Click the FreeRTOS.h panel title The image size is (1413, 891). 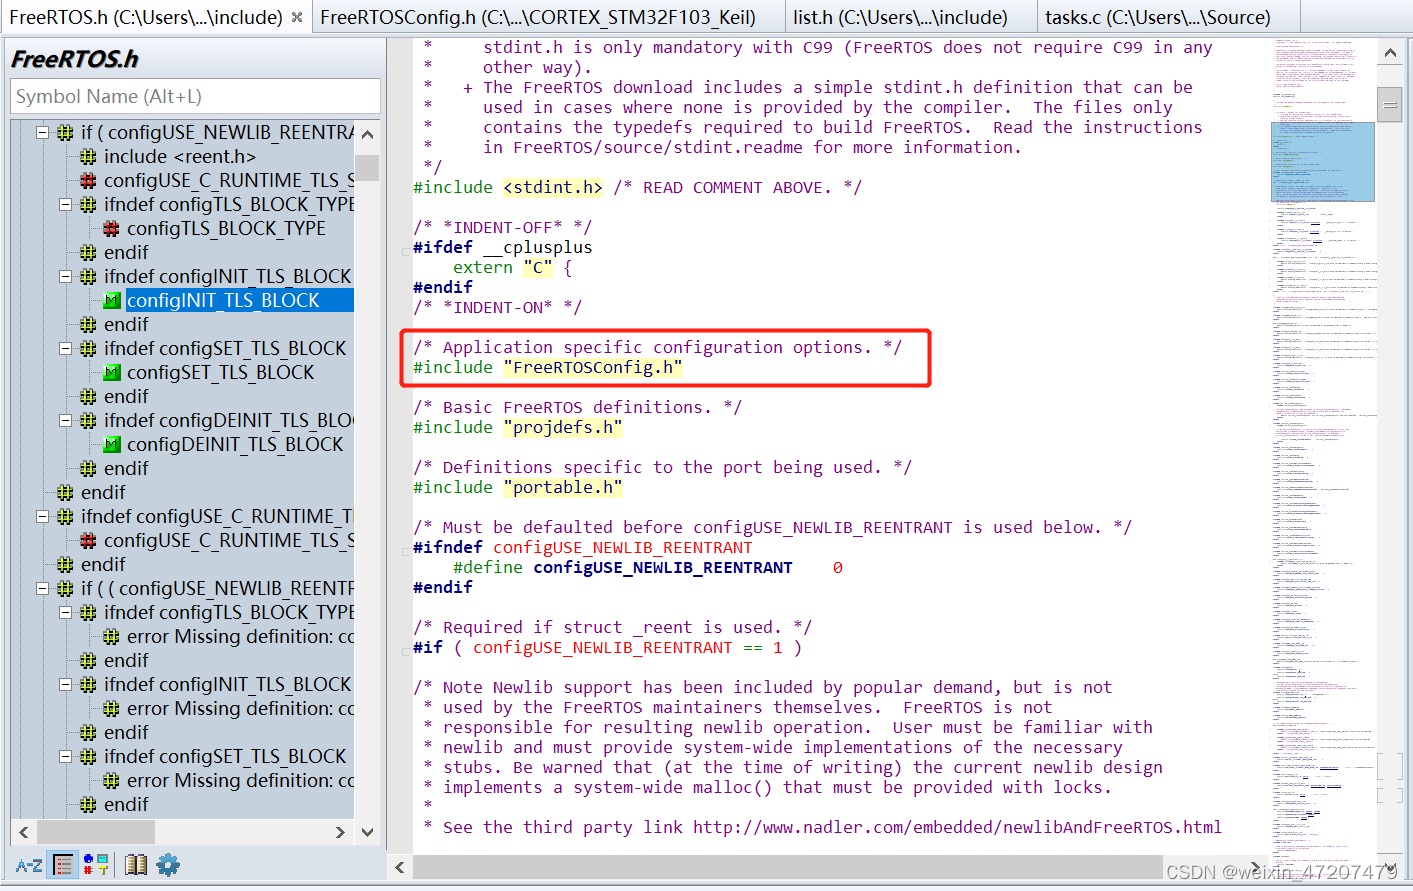(75, 59)
